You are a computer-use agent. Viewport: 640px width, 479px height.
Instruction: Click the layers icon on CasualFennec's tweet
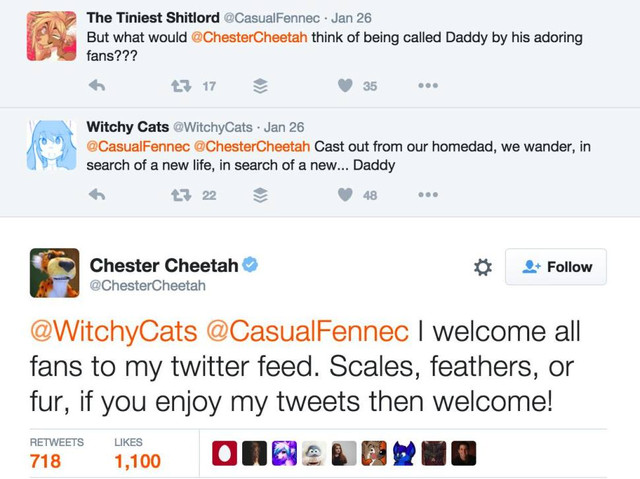pyautogui.click(x=260, y=86)
